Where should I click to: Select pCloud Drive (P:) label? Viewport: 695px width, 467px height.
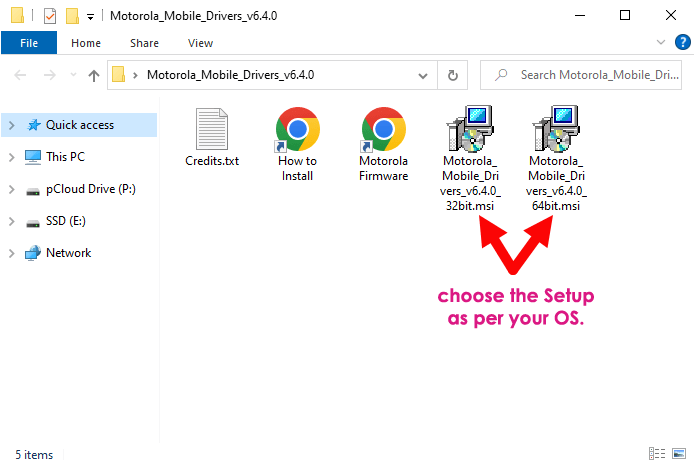point(91,189)
